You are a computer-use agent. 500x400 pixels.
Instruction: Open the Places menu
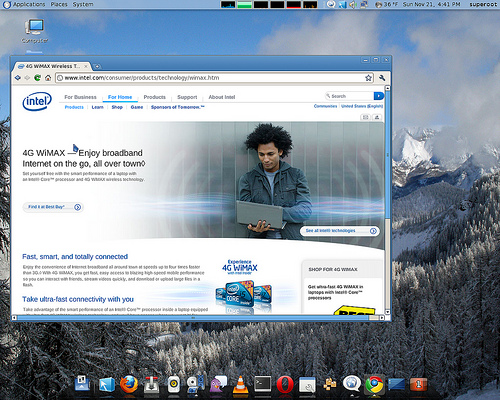point(59,4)
